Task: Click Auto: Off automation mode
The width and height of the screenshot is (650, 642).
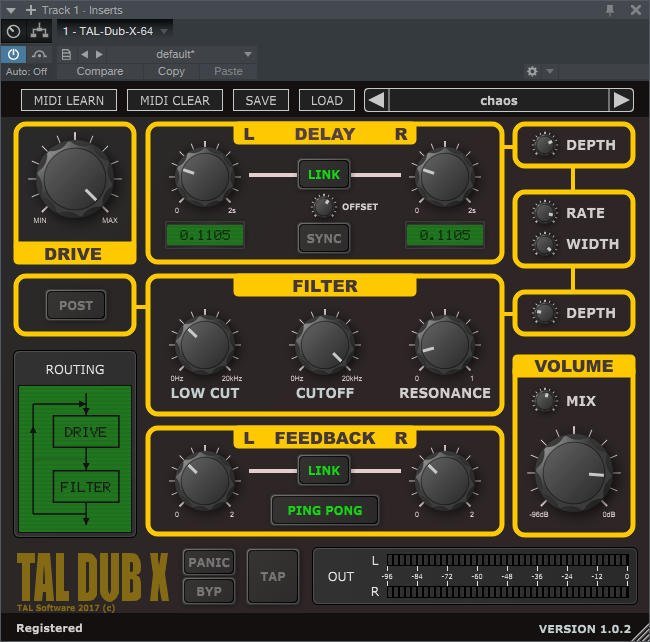Action: [x=27, y=71]
